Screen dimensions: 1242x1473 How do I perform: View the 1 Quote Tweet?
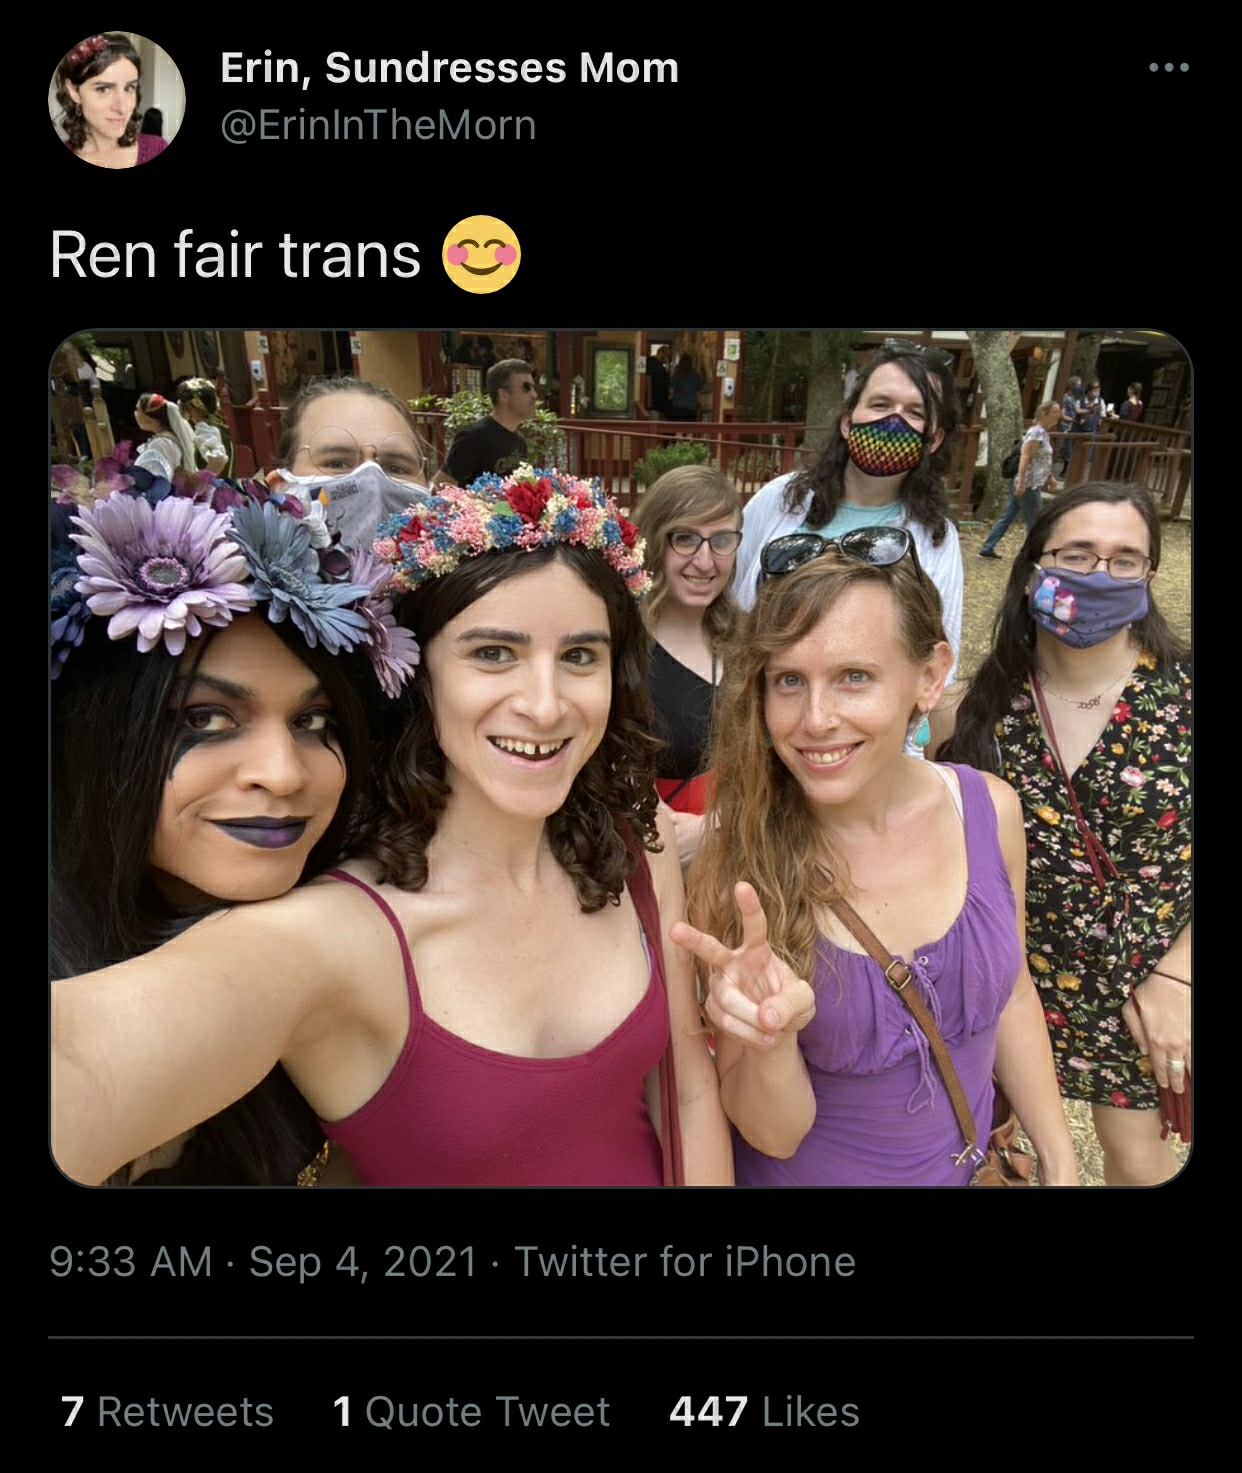pos(471,1412)
